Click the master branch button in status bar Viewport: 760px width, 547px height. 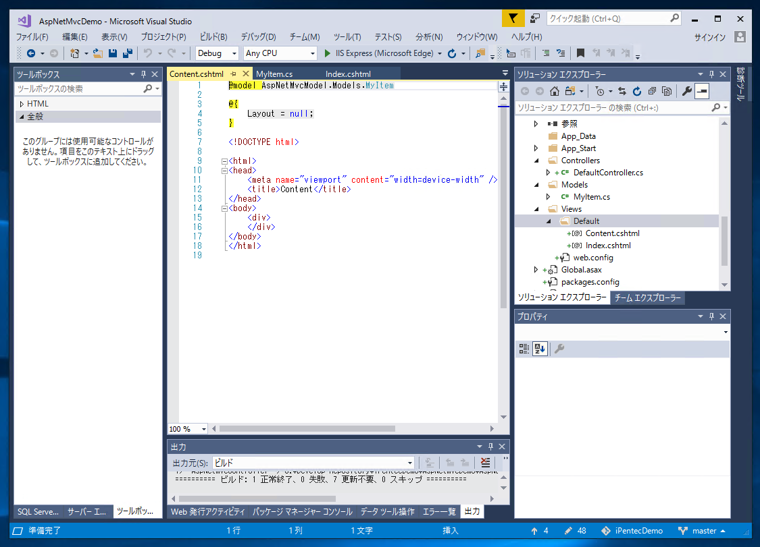(702, 531)
